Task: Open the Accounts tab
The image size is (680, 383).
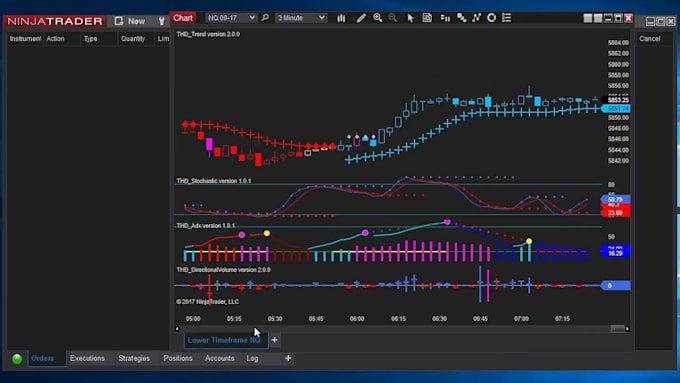Action: coord(219,358)
